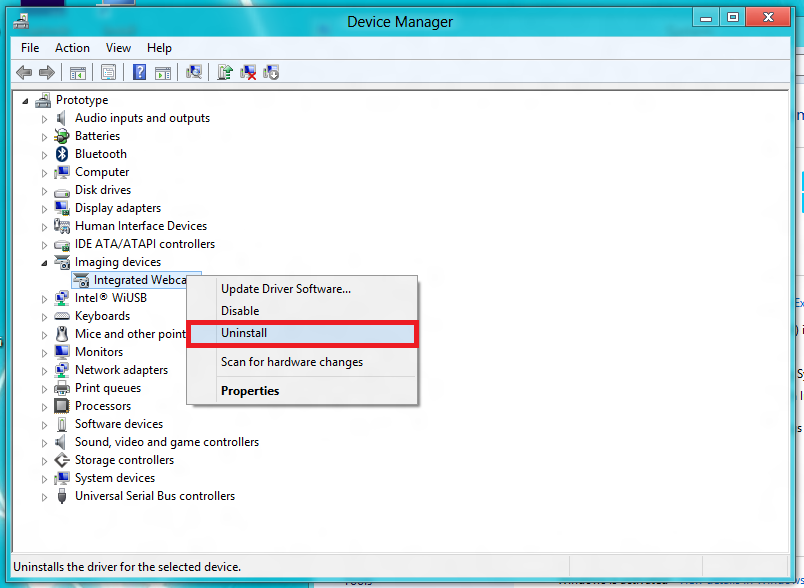The height and width of the screenshot is (588, 804).
Task: Click the Processors chip icon
Action: 62,406
